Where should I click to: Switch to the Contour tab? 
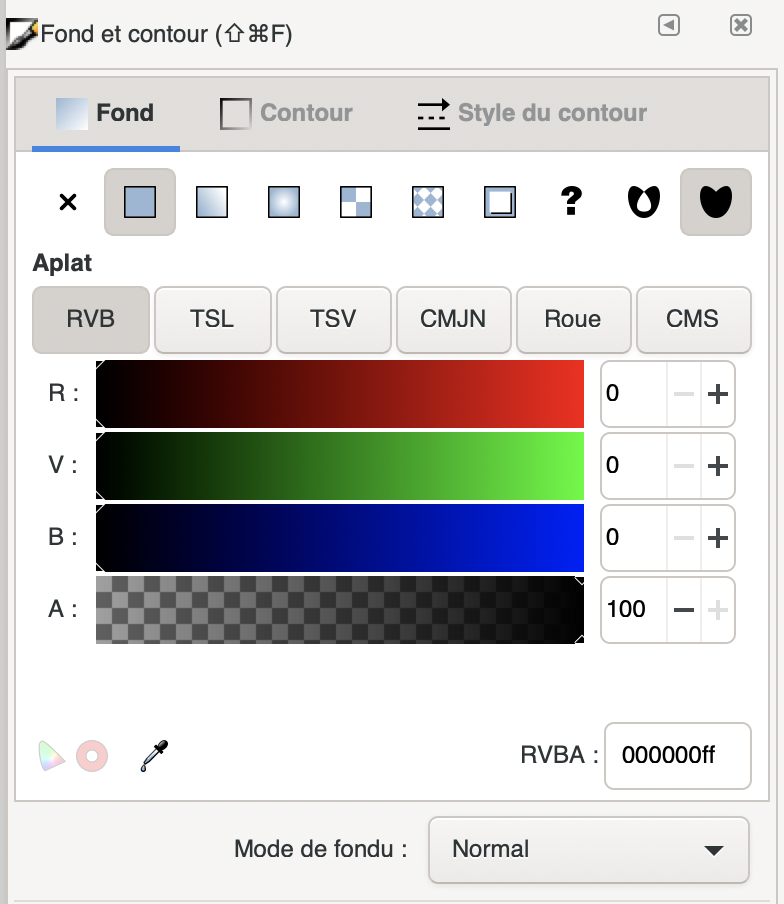[x=287, y=113]
